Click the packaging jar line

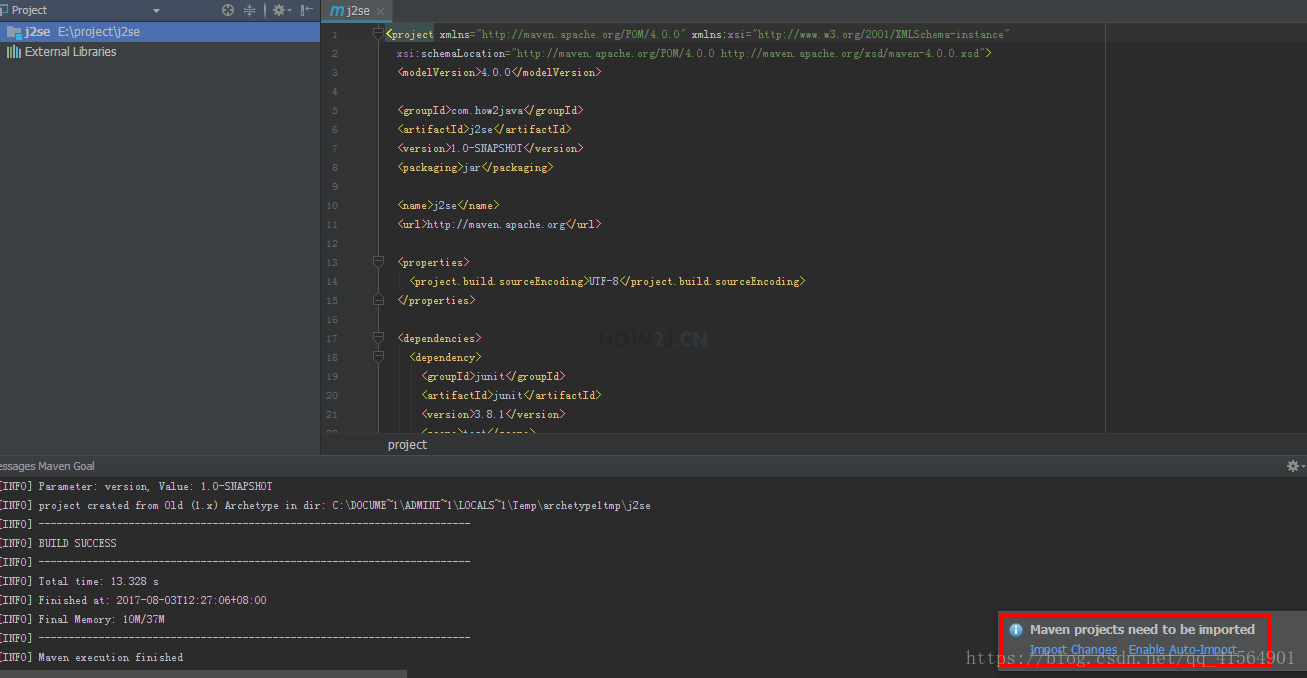(x=475, y=167)
